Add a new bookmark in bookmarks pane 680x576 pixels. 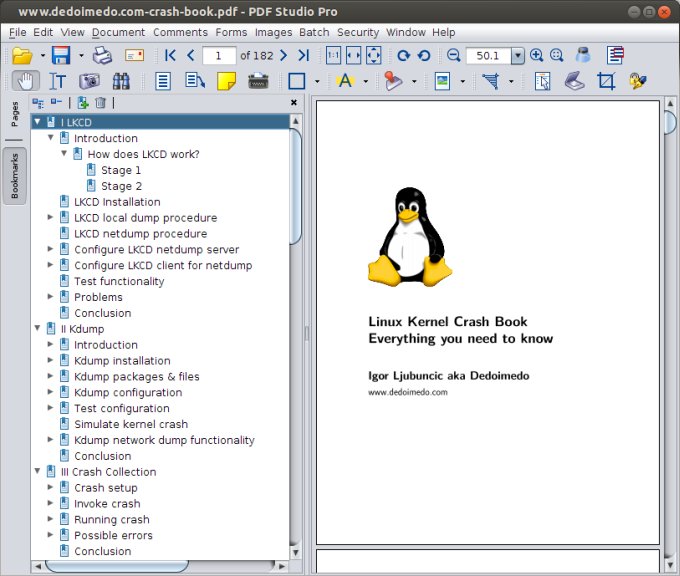(x=83, y=103)
